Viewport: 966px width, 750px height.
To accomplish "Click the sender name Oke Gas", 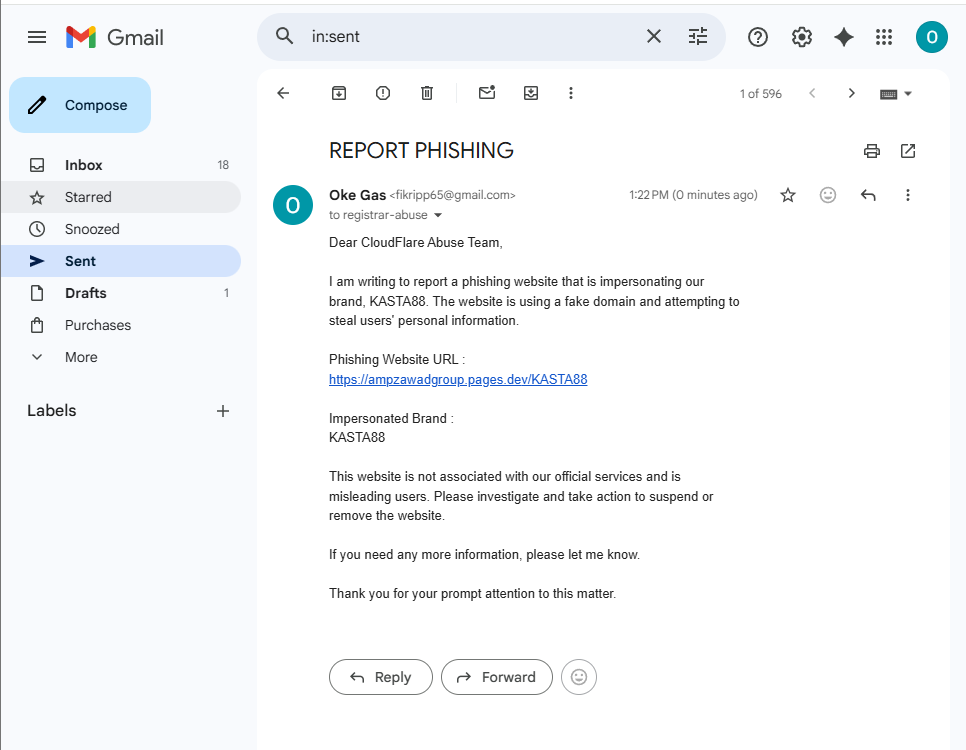I will [x=357, y=195].
